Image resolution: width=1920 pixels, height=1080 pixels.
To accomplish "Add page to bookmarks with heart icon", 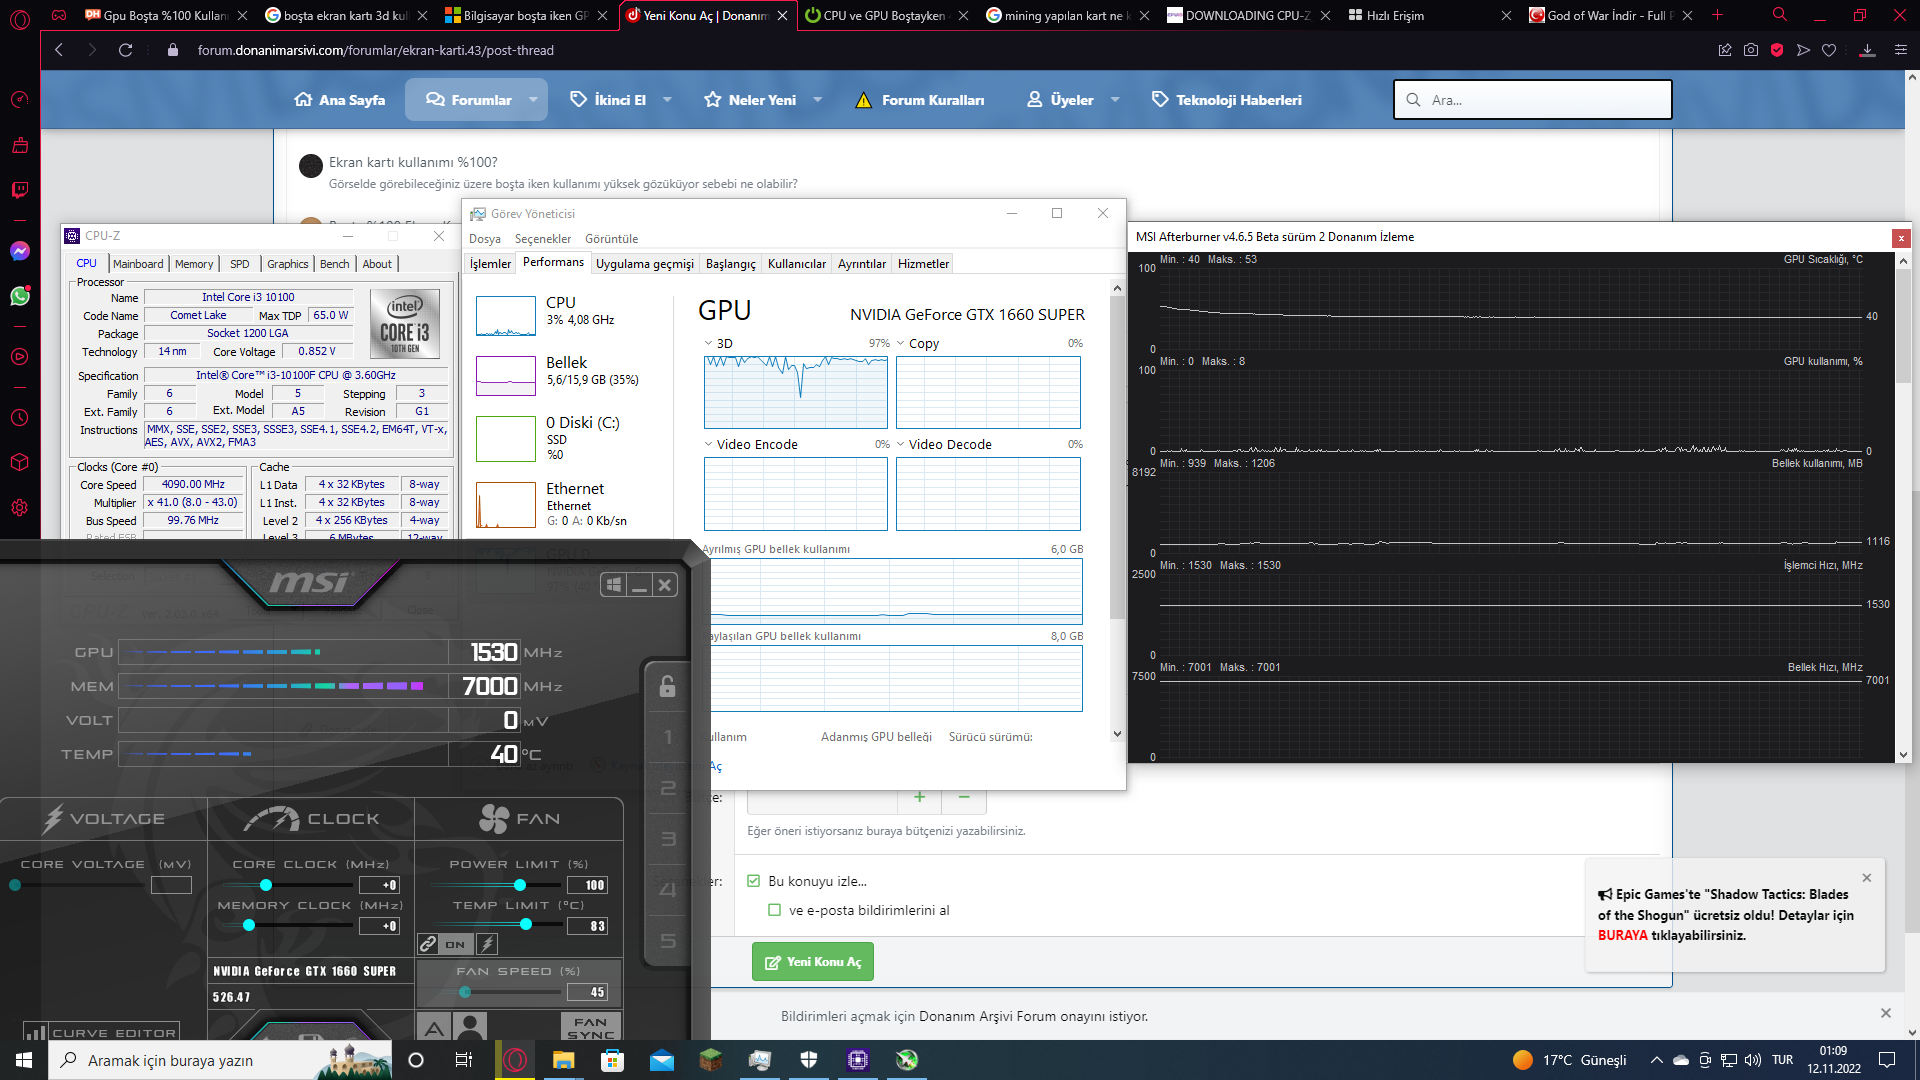I will [1829, 50].
